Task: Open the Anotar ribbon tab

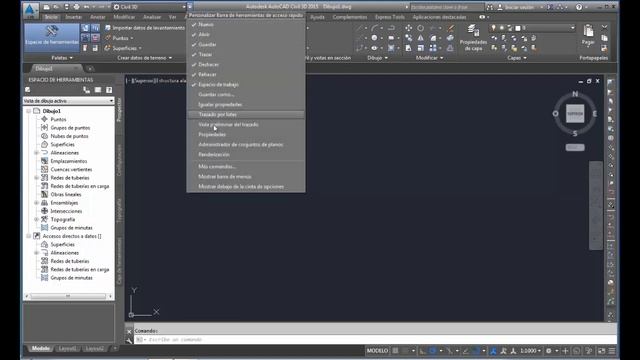Action: tap(98, 17)
